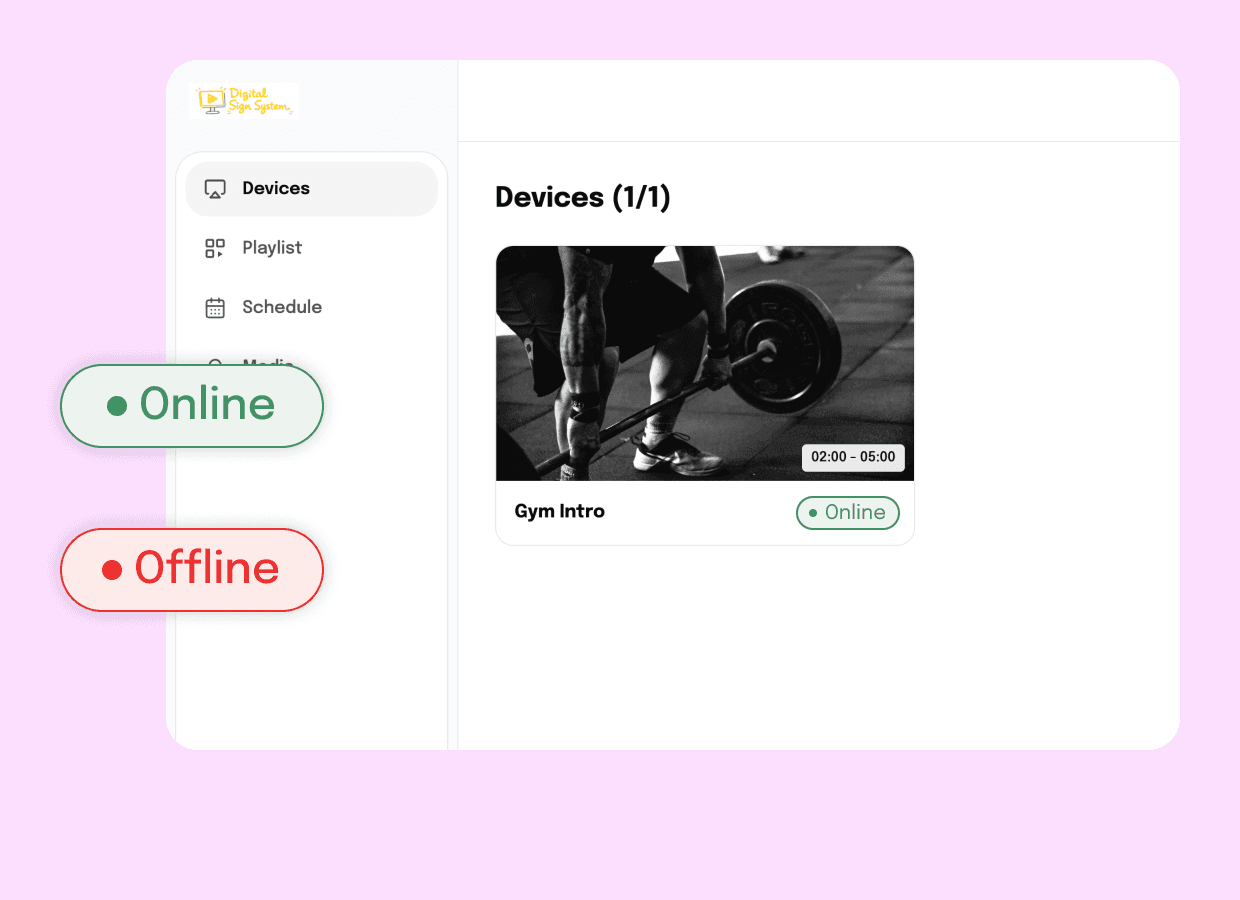Click the Devices (1/1) heading
Screen dimensions: 1240x900
click(x=583, y=197)
